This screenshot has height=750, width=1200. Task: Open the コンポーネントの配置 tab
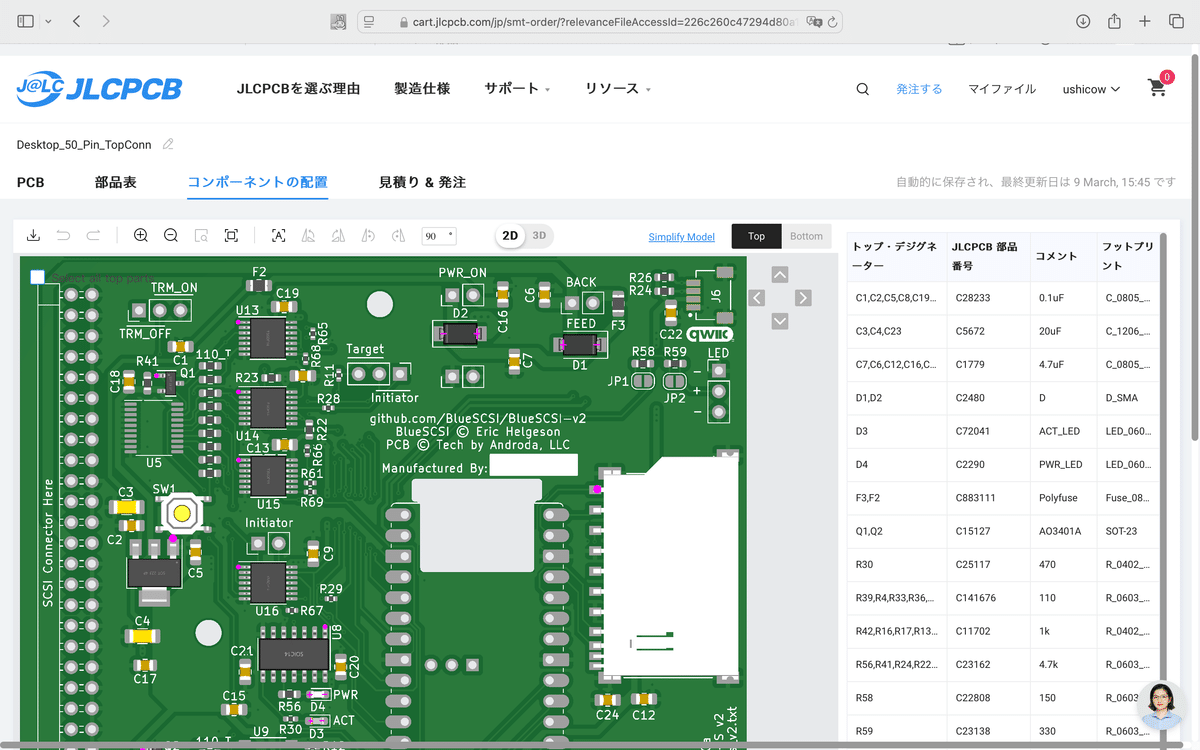click(257, 182)
